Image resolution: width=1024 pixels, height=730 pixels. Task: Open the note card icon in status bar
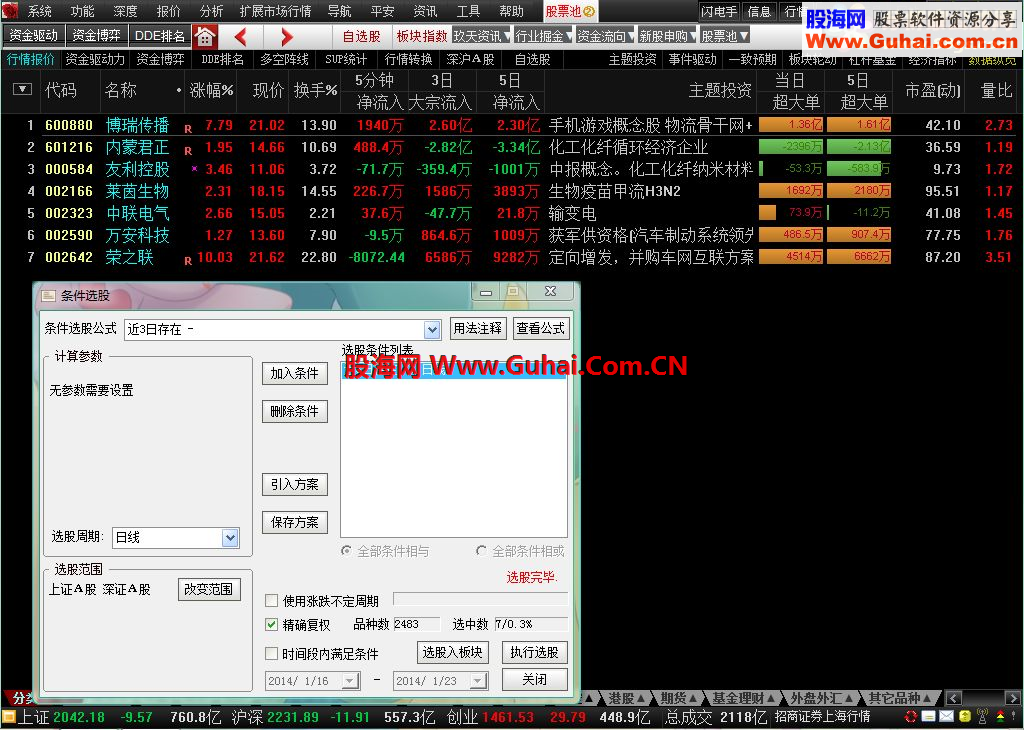tap(928, 717)
